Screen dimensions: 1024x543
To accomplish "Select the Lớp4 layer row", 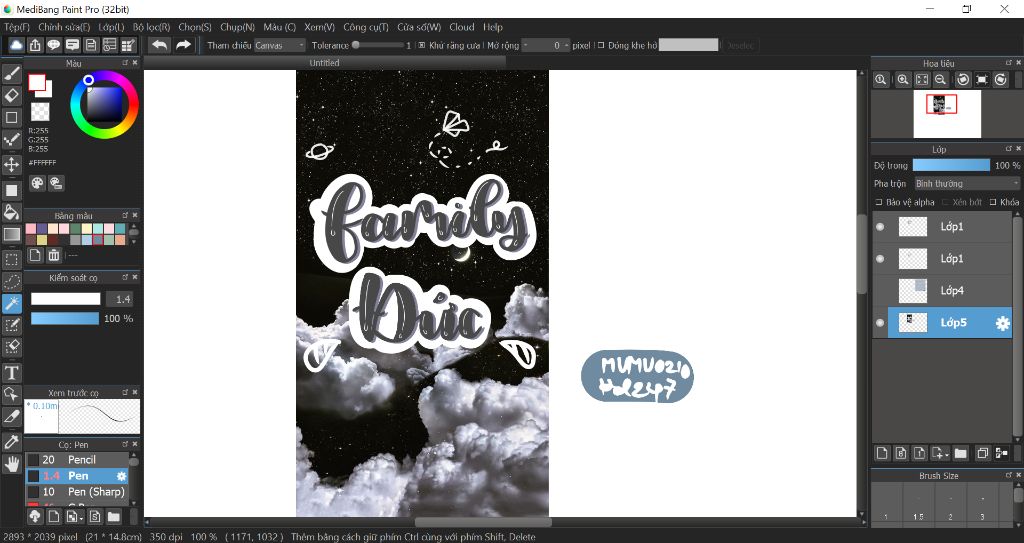I will tap(942, 291).
